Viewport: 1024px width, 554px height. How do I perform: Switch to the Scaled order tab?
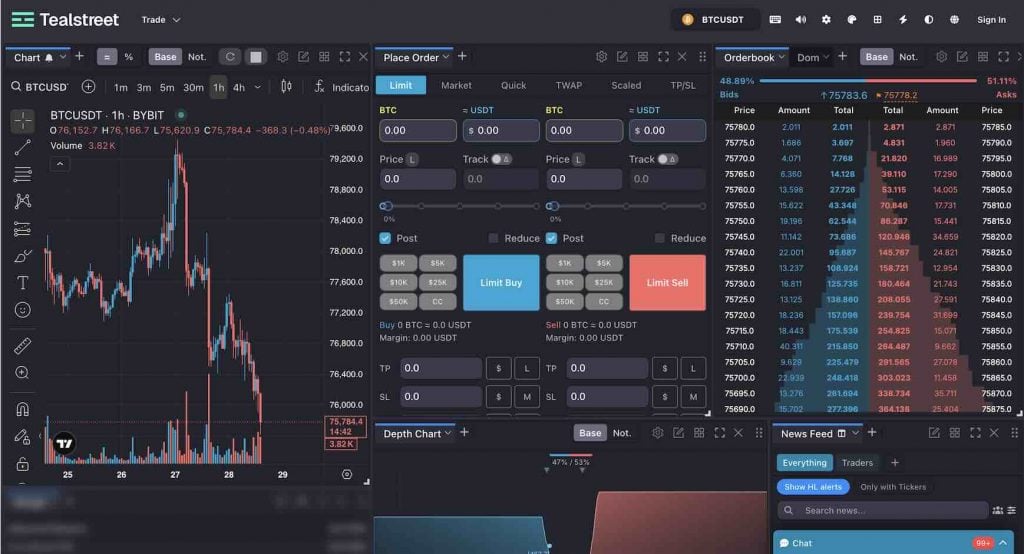point(626,85)
